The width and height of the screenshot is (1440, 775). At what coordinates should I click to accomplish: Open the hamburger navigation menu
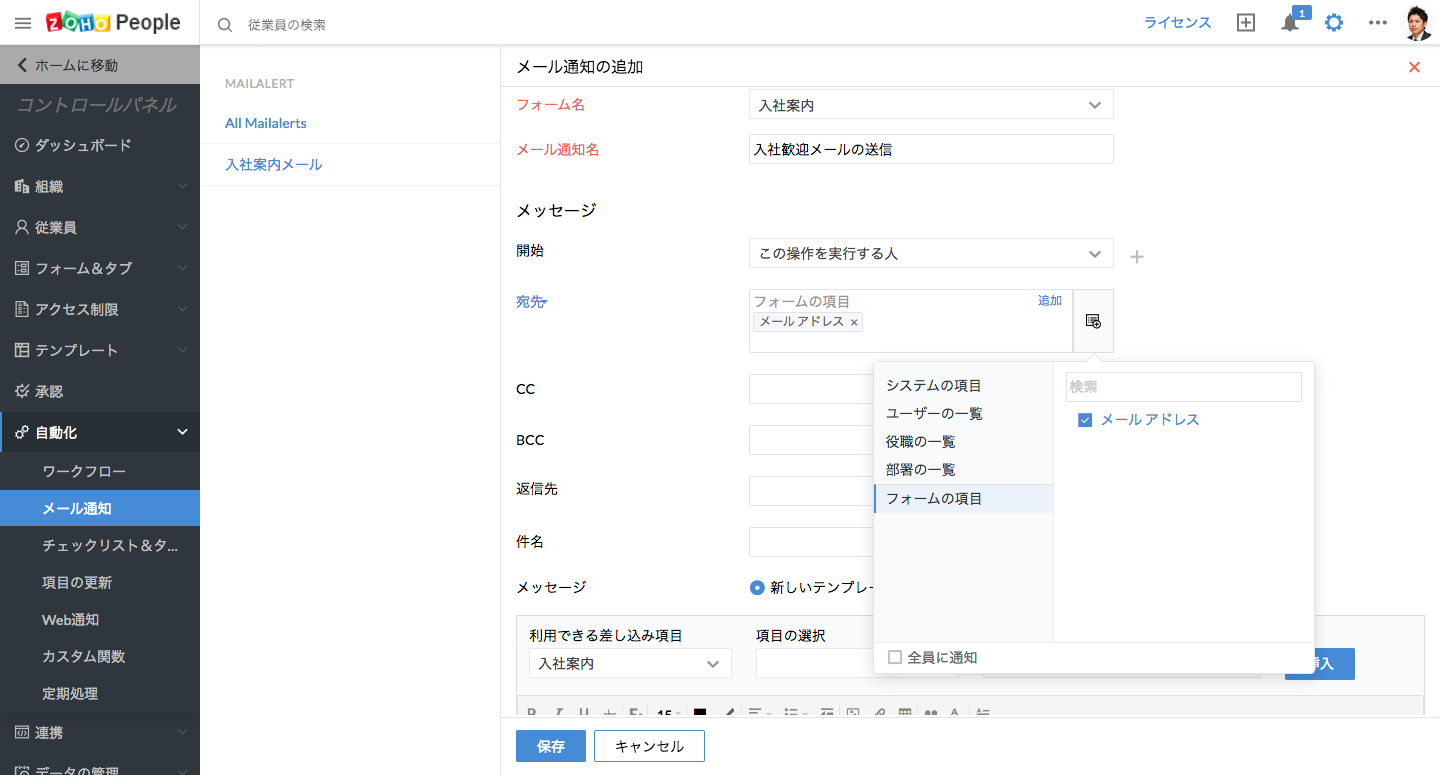click(23, 23)
